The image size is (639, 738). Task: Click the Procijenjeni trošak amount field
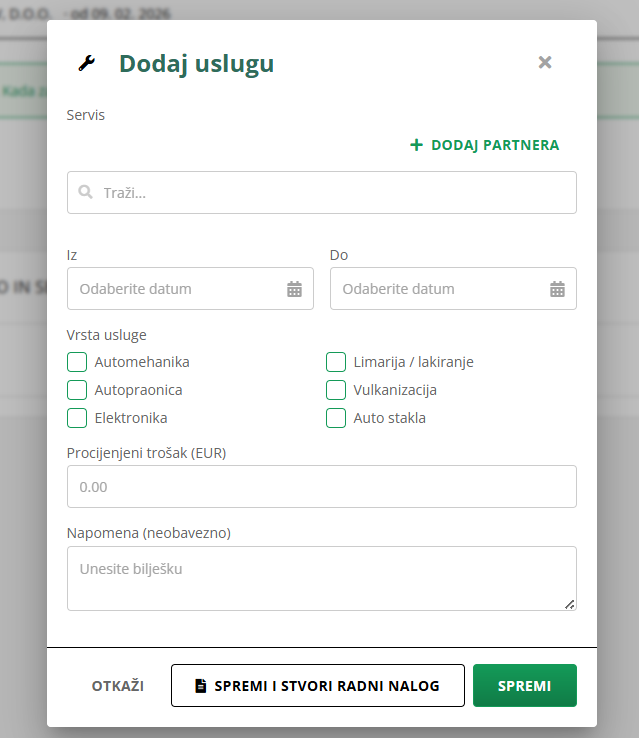tap(321, 487)
